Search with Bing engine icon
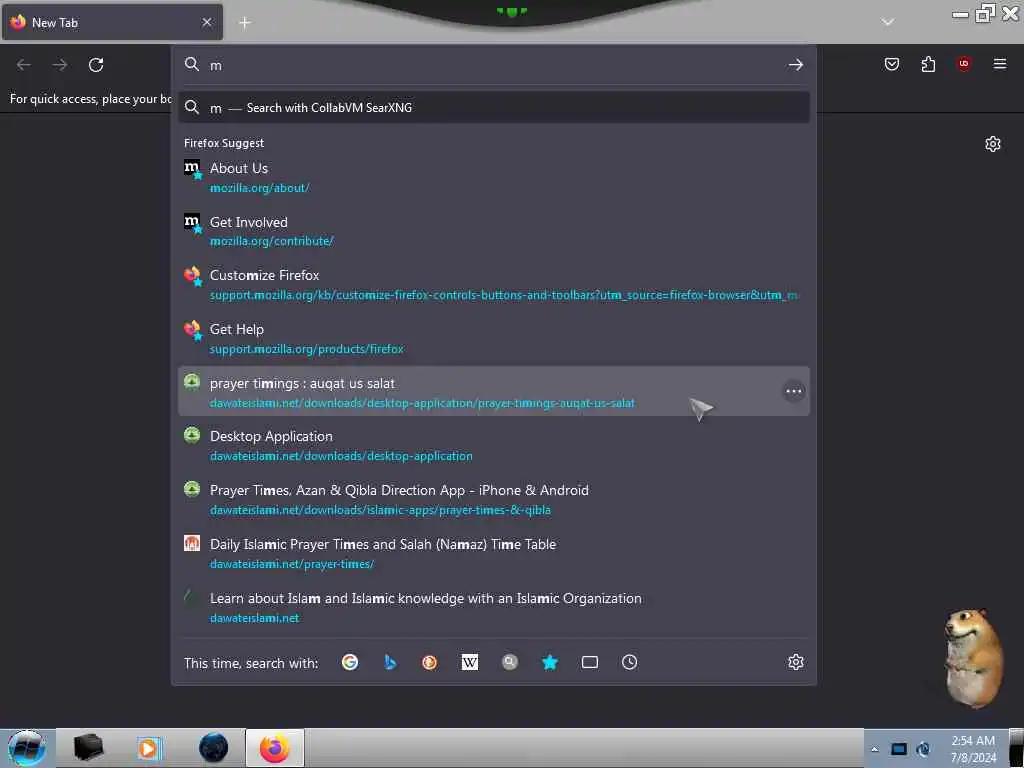The height and width of the screenshot is (768, 1024). (390, 662)
